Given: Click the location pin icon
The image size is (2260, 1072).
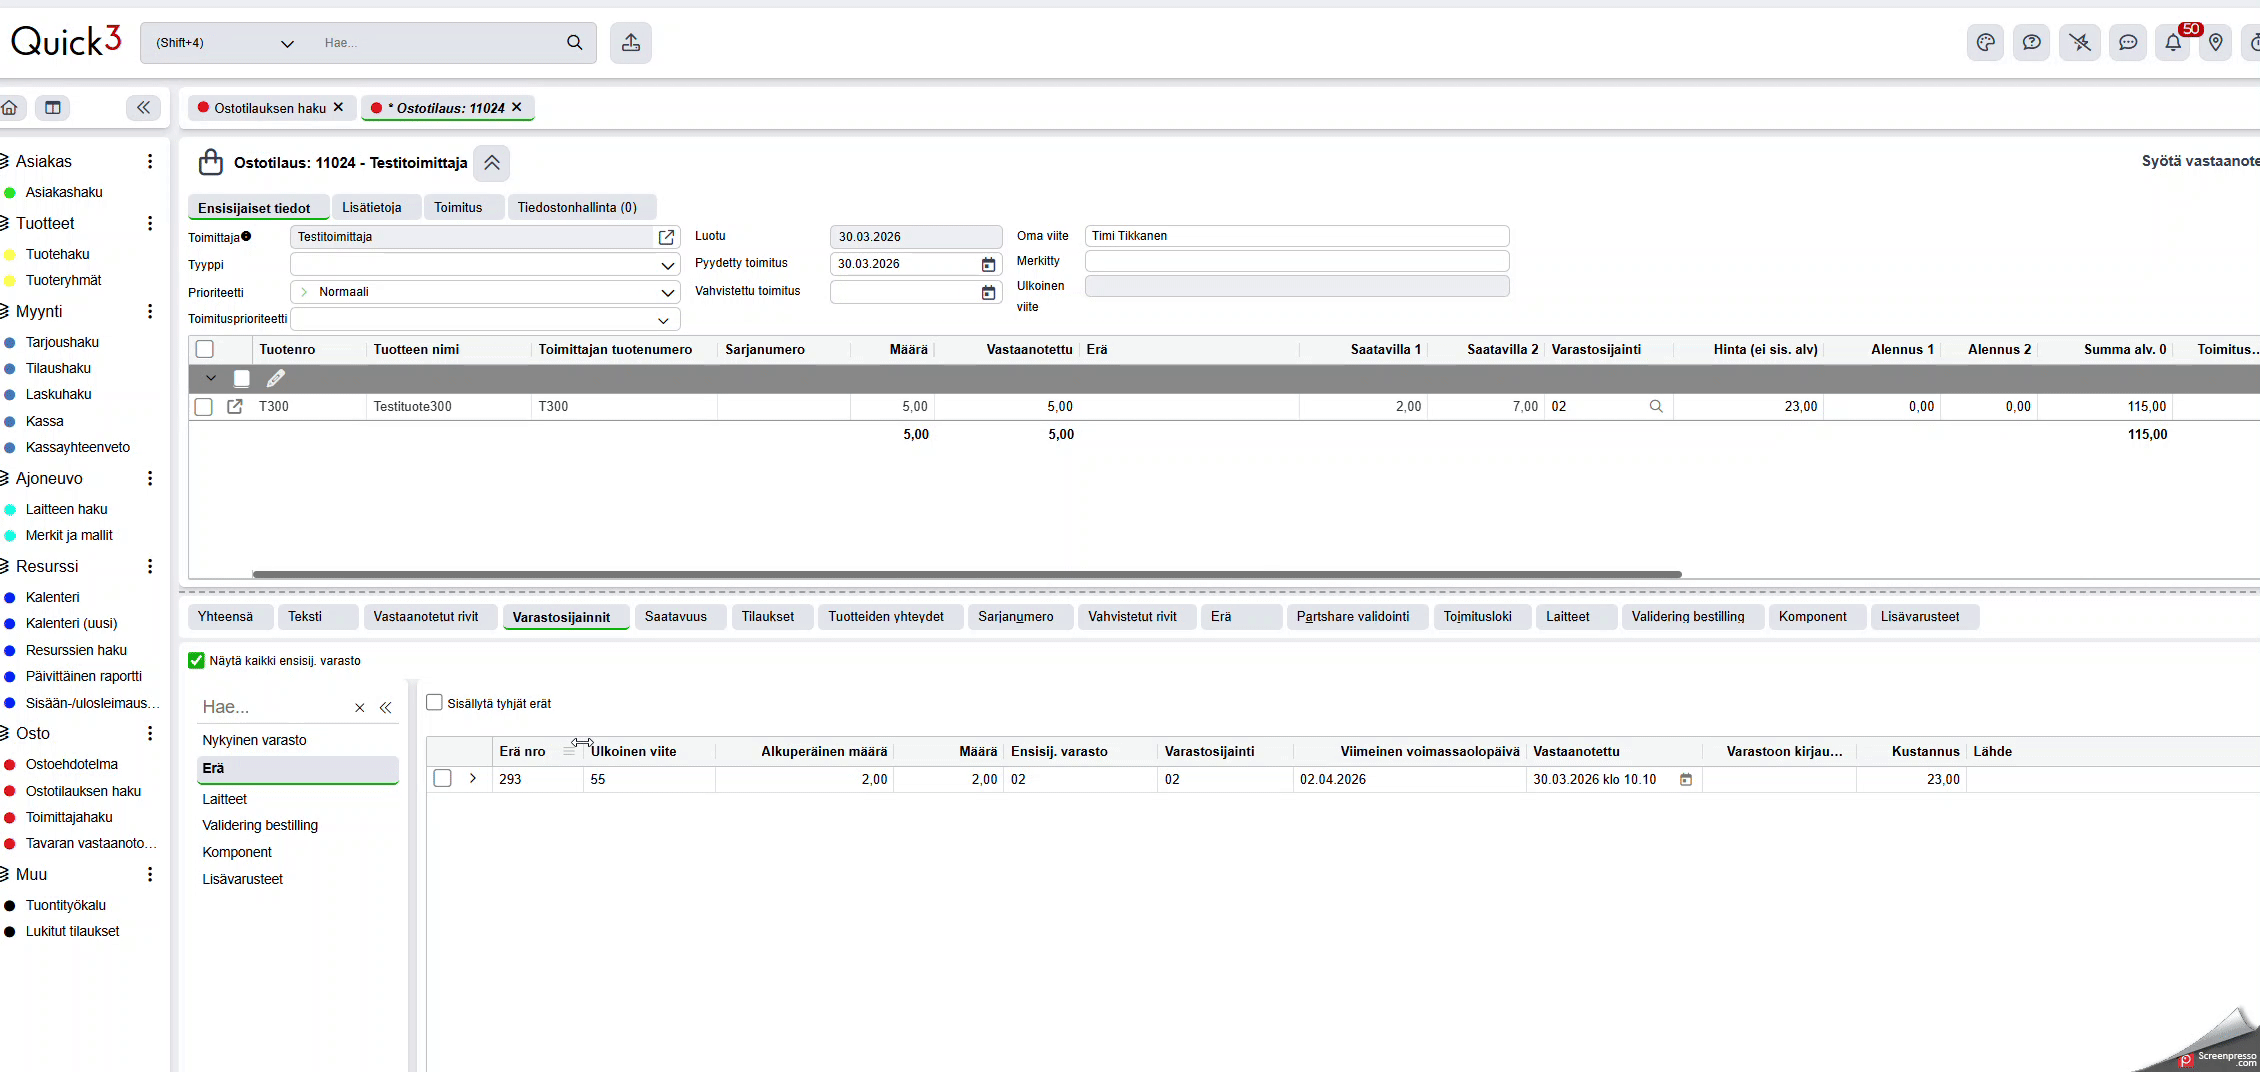Looking at the screenshot, I should (x=2216, y=42).
